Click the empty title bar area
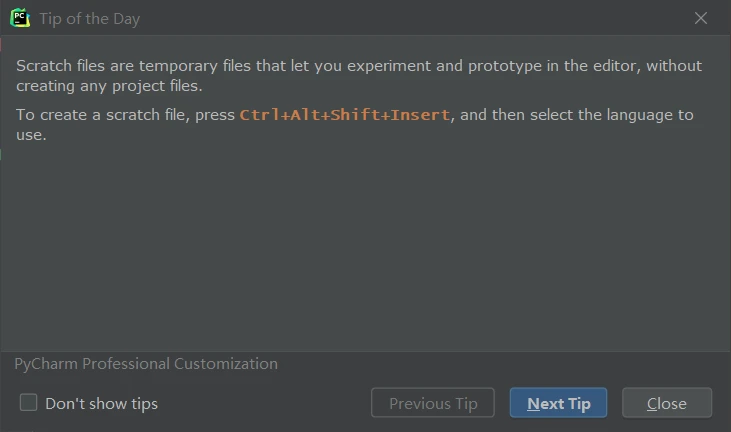This screenshot has width=731, height=432. tap(400, 18)
